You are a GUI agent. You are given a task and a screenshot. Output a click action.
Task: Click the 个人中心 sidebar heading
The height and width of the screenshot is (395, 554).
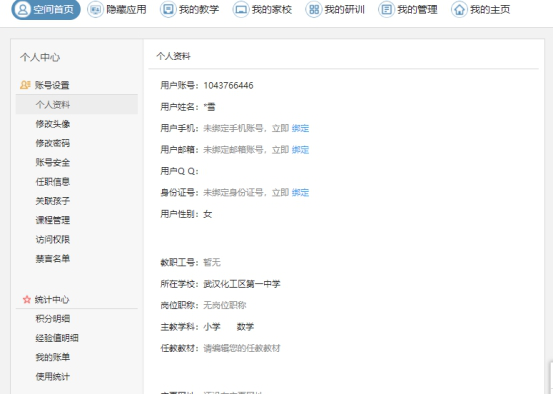[x=40, y=57]
